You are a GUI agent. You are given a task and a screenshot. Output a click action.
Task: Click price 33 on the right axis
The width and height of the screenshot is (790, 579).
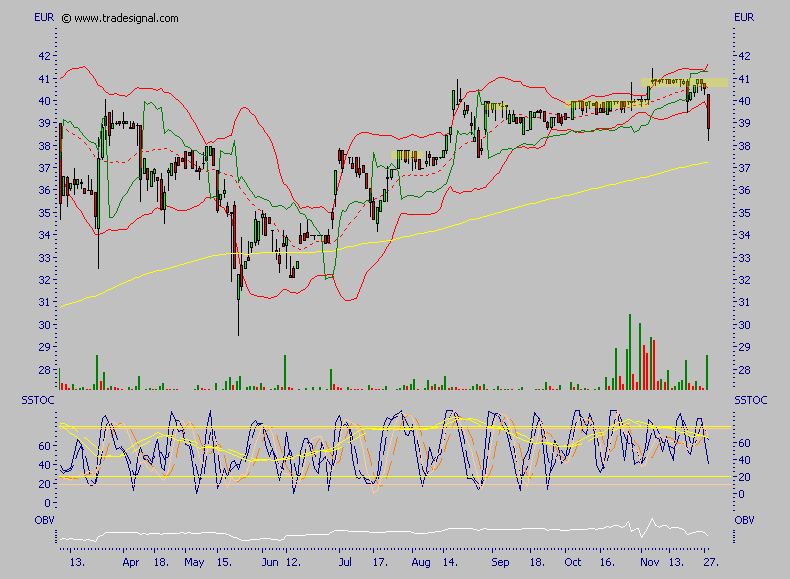[x=744, y=258]
